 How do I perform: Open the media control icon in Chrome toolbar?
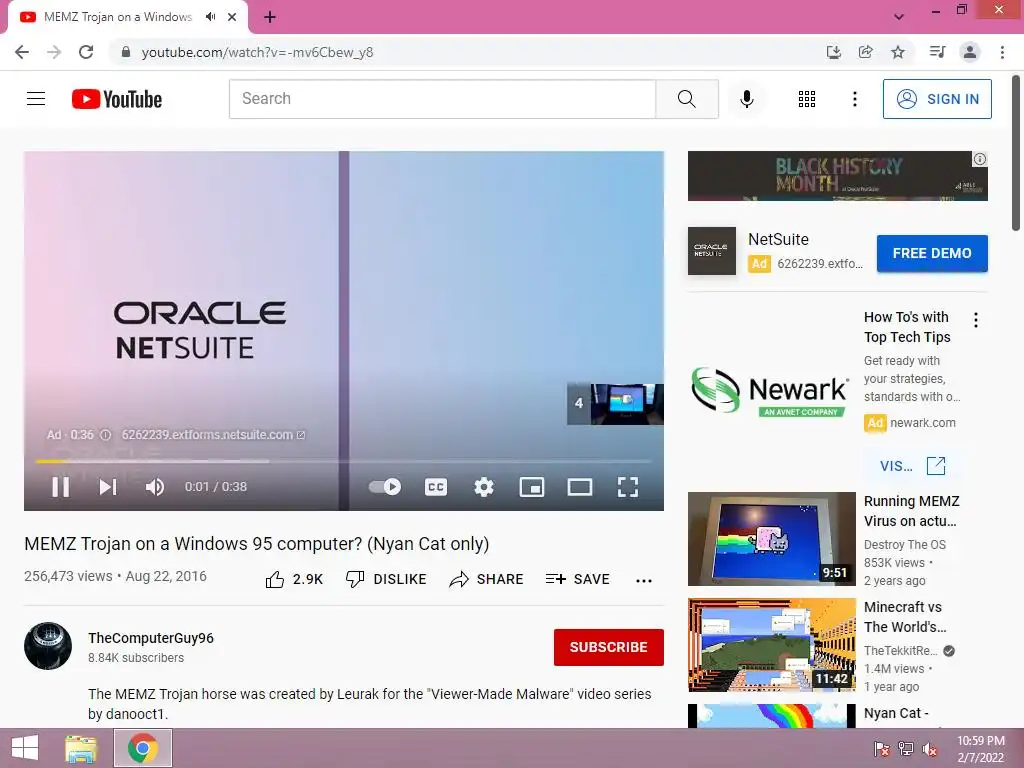937,52
